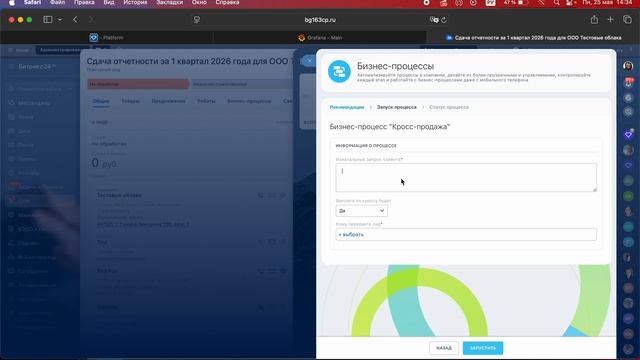Open the Вид menu

click(109, 2)
